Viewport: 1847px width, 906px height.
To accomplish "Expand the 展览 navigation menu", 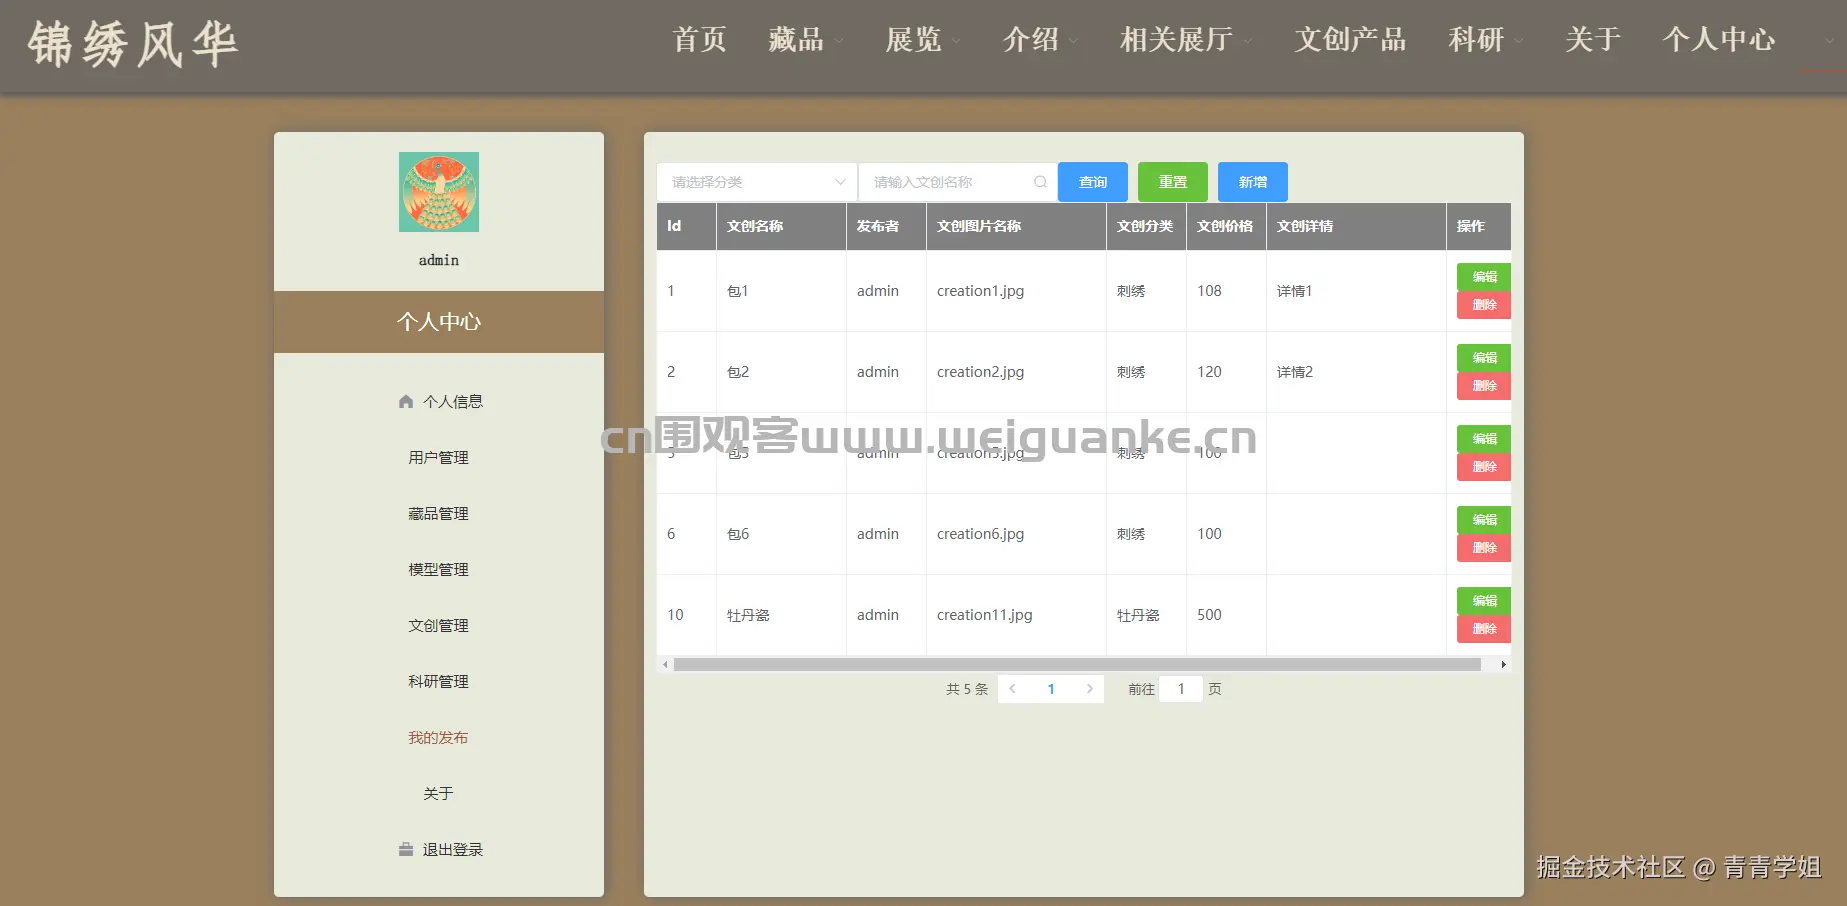I will (922, 40).
